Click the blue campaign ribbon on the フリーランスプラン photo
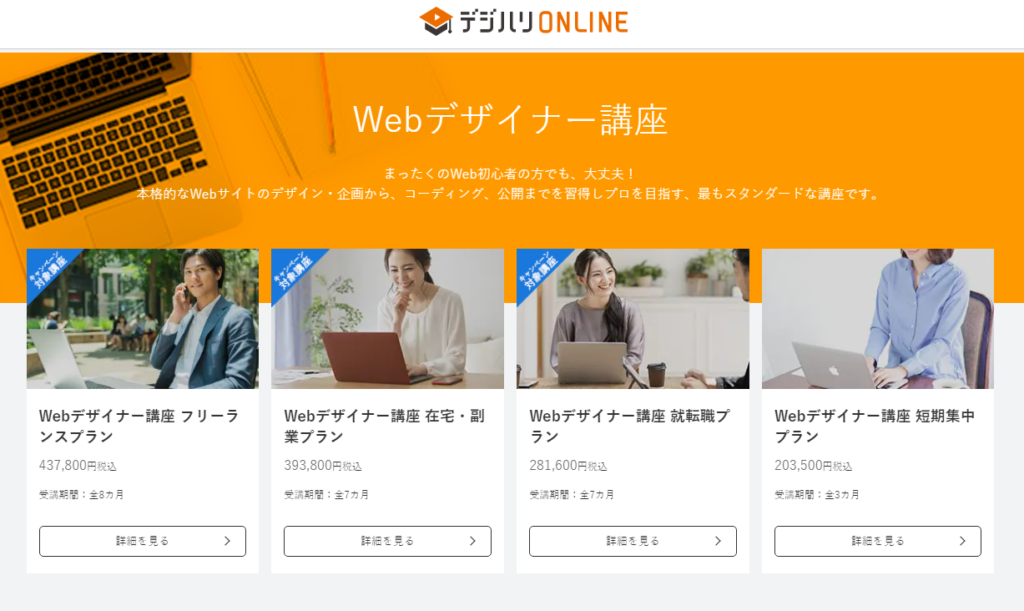This screenshot has height=611, width=1024. coord(48,270)
